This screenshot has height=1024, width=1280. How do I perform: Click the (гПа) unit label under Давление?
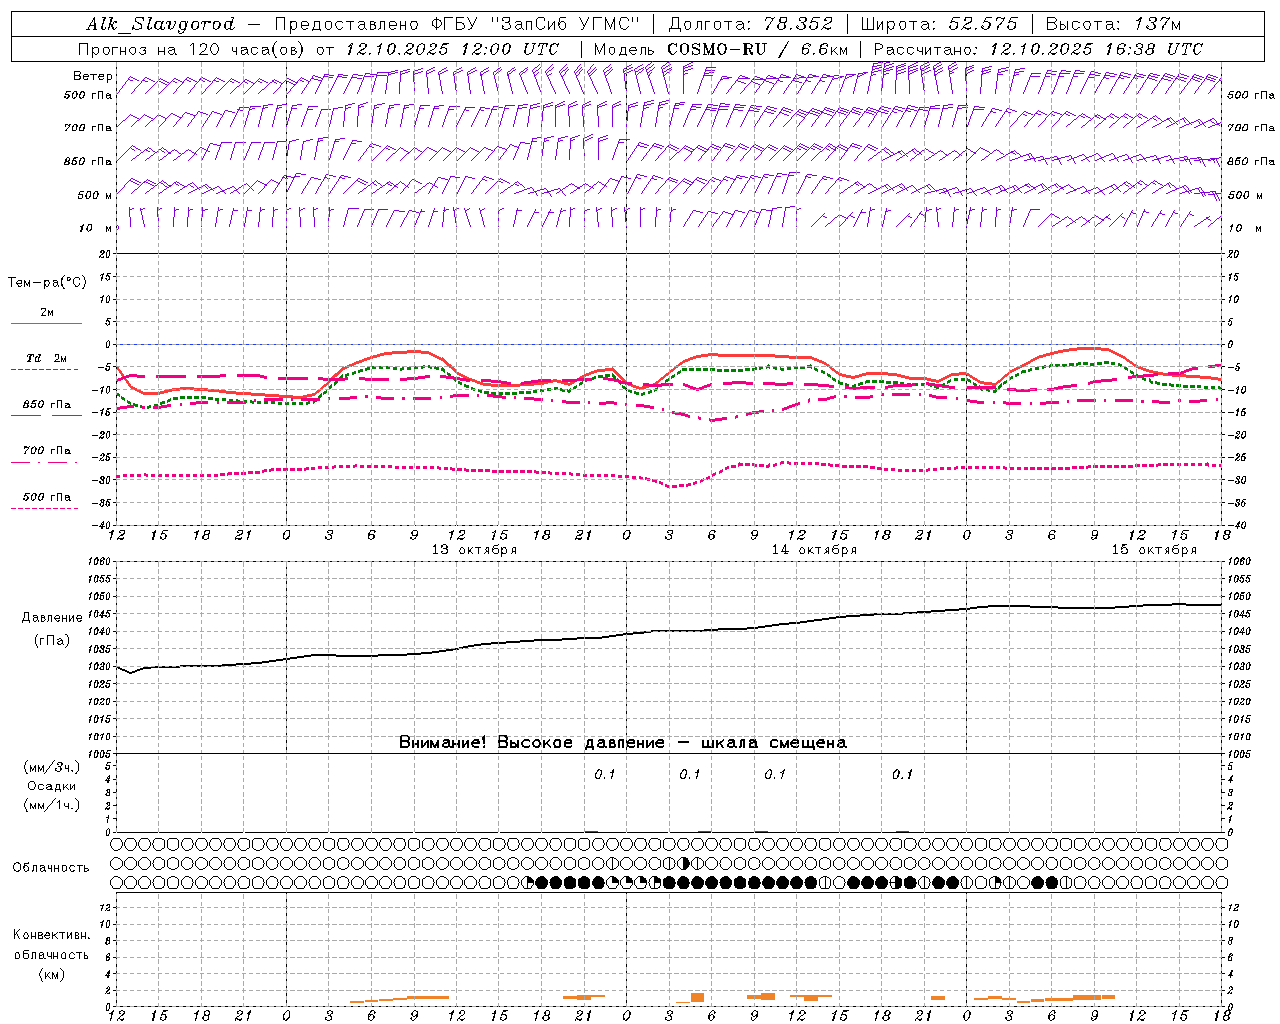coord(52,641)
